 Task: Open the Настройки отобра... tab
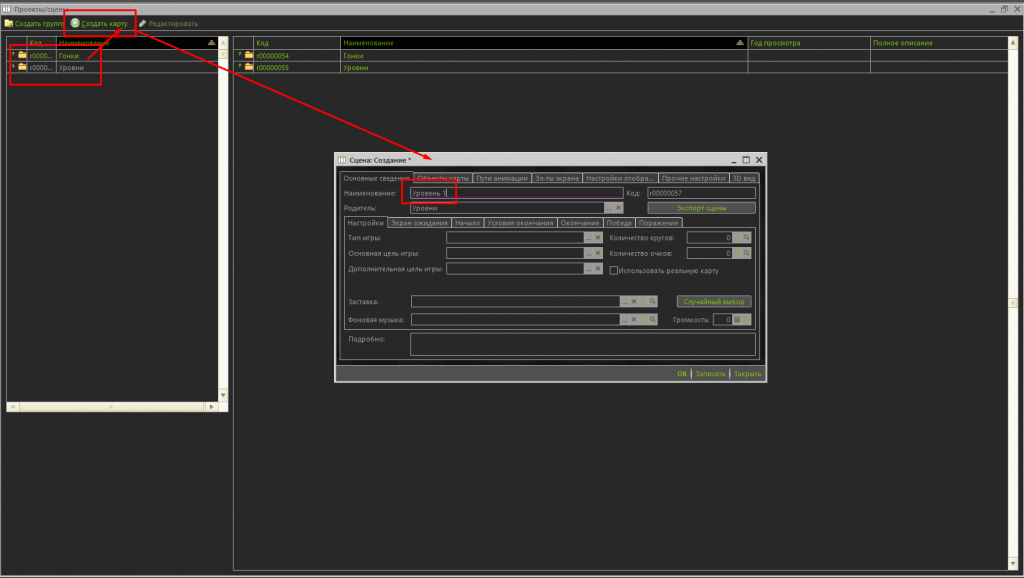click(620, 178)
